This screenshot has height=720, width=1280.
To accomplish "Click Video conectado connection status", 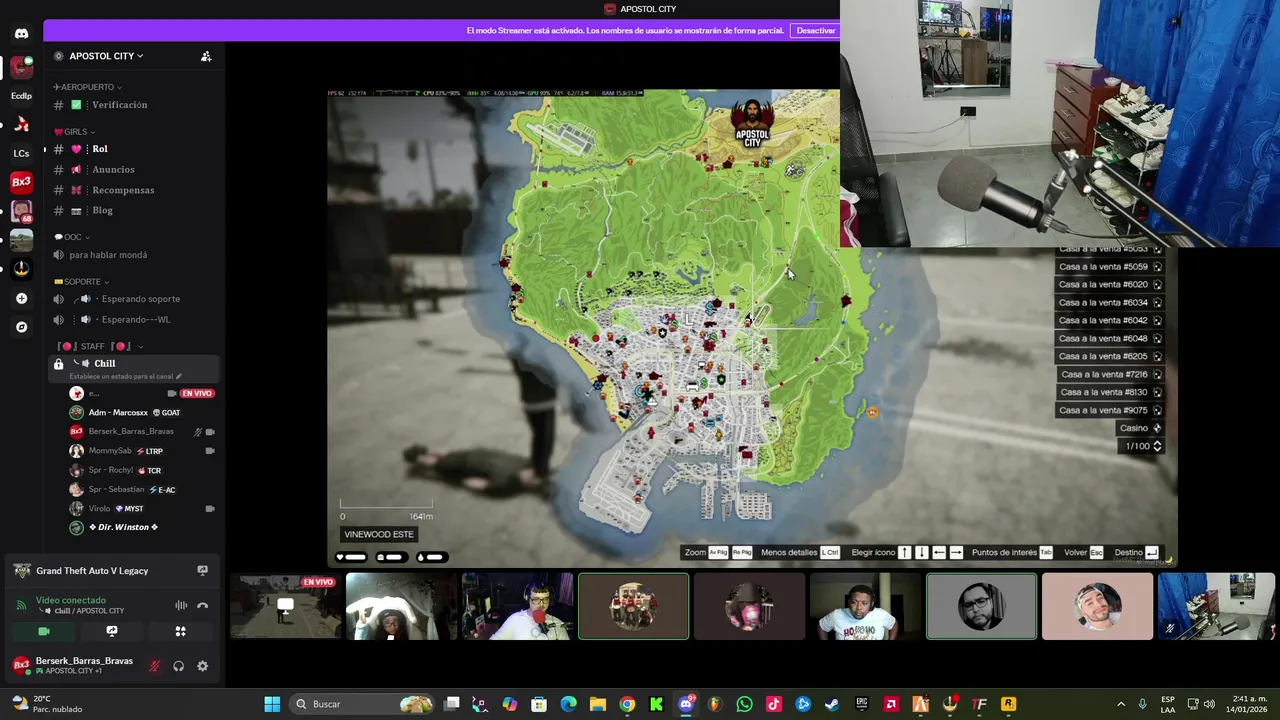I will [x=71, y=601].
